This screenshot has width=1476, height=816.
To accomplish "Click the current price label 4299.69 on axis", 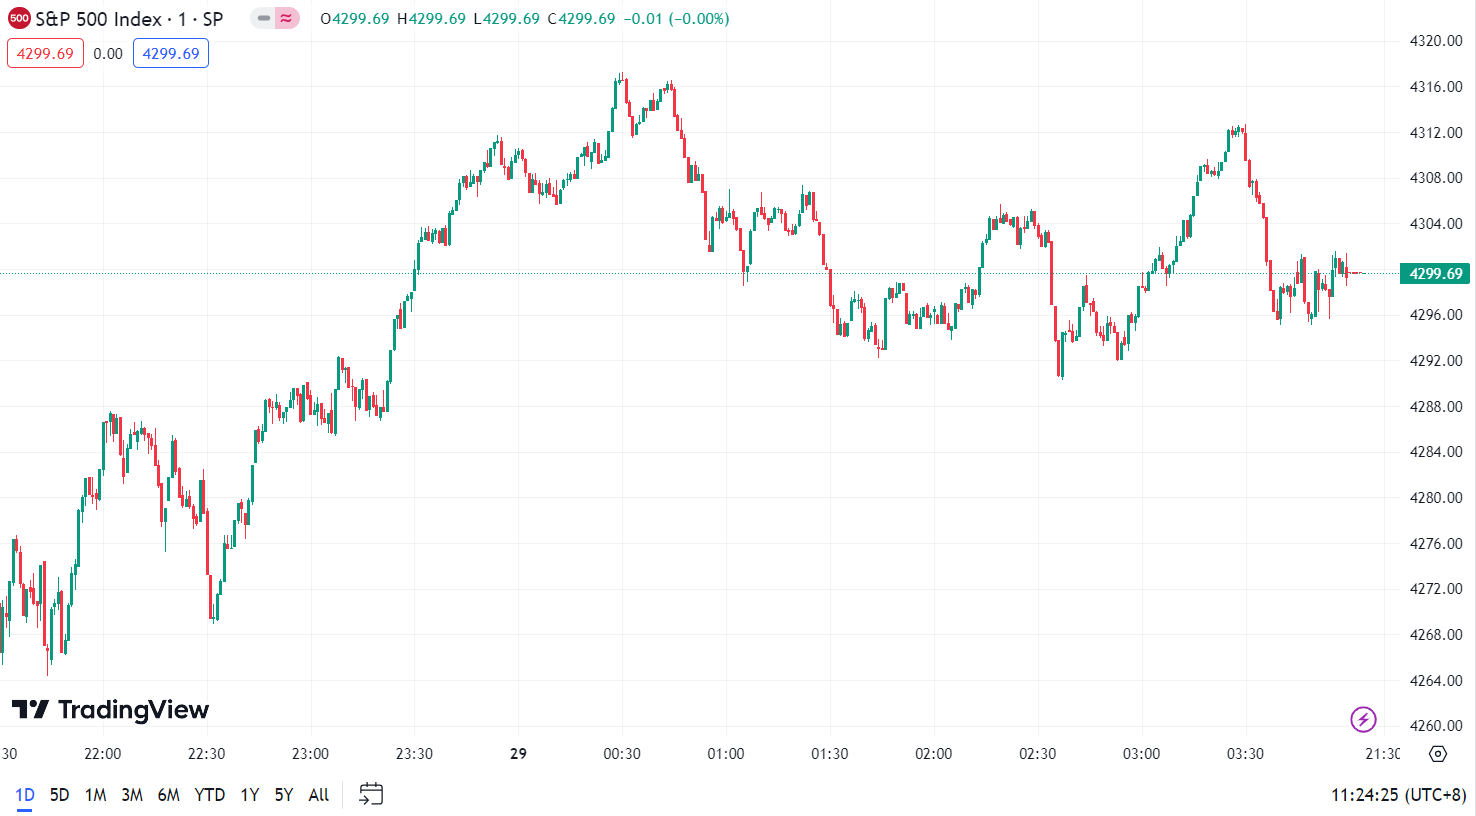I will point(1435,274).
